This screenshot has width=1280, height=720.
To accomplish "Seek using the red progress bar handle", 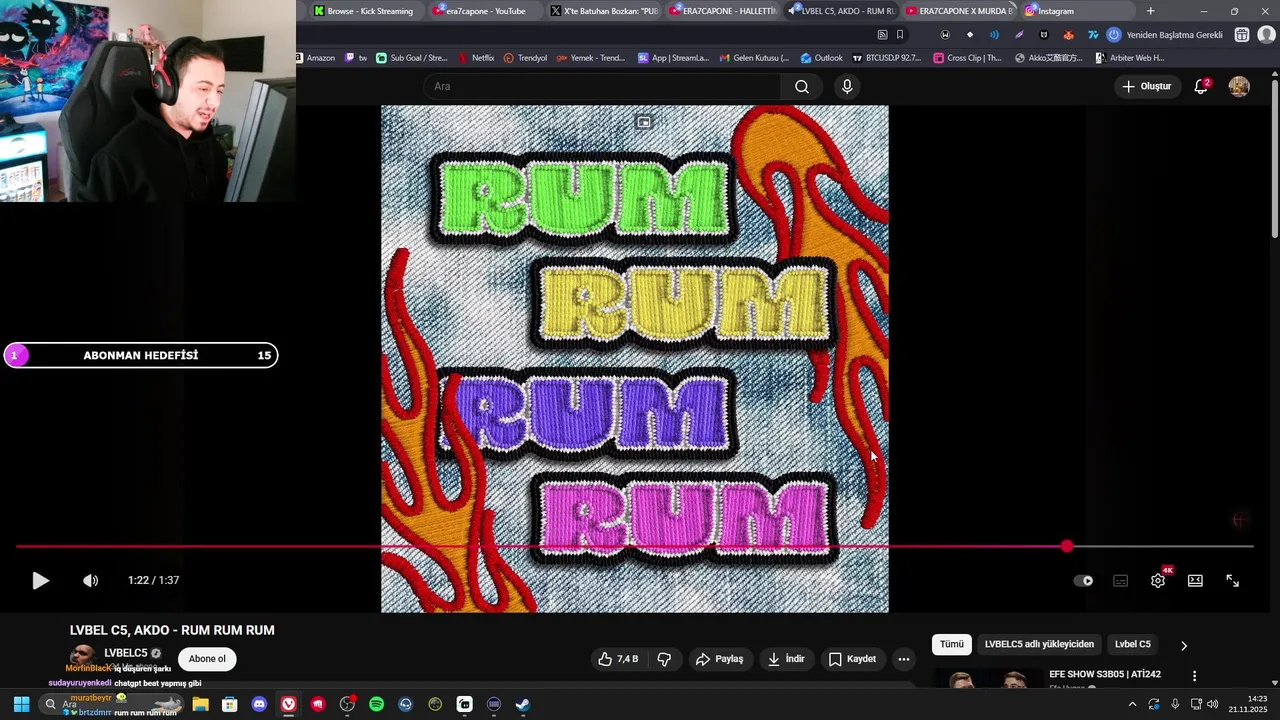I will pyautogui.click(x=1067, y=546).
